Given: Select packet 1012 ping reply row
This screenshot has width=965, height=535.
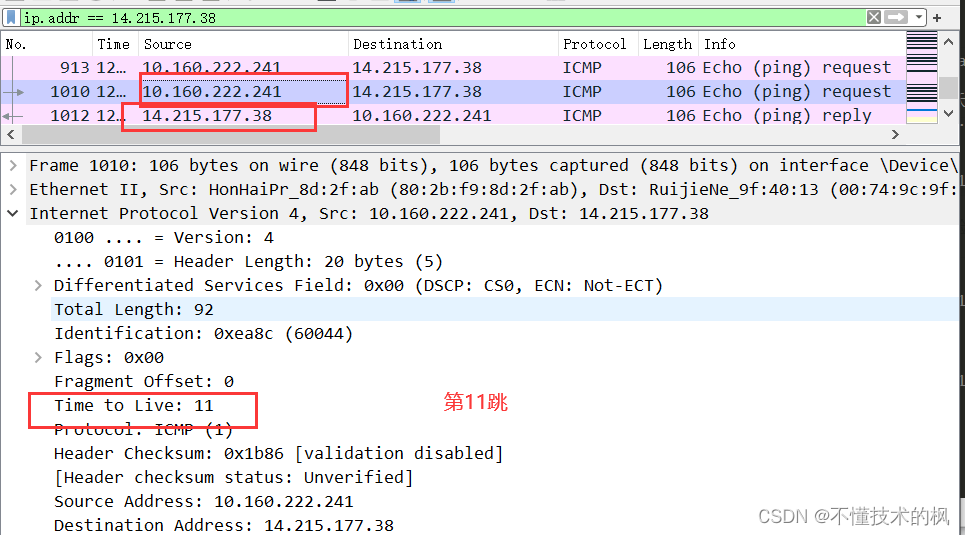Looking at the screenshot, I should click(453, 115).
